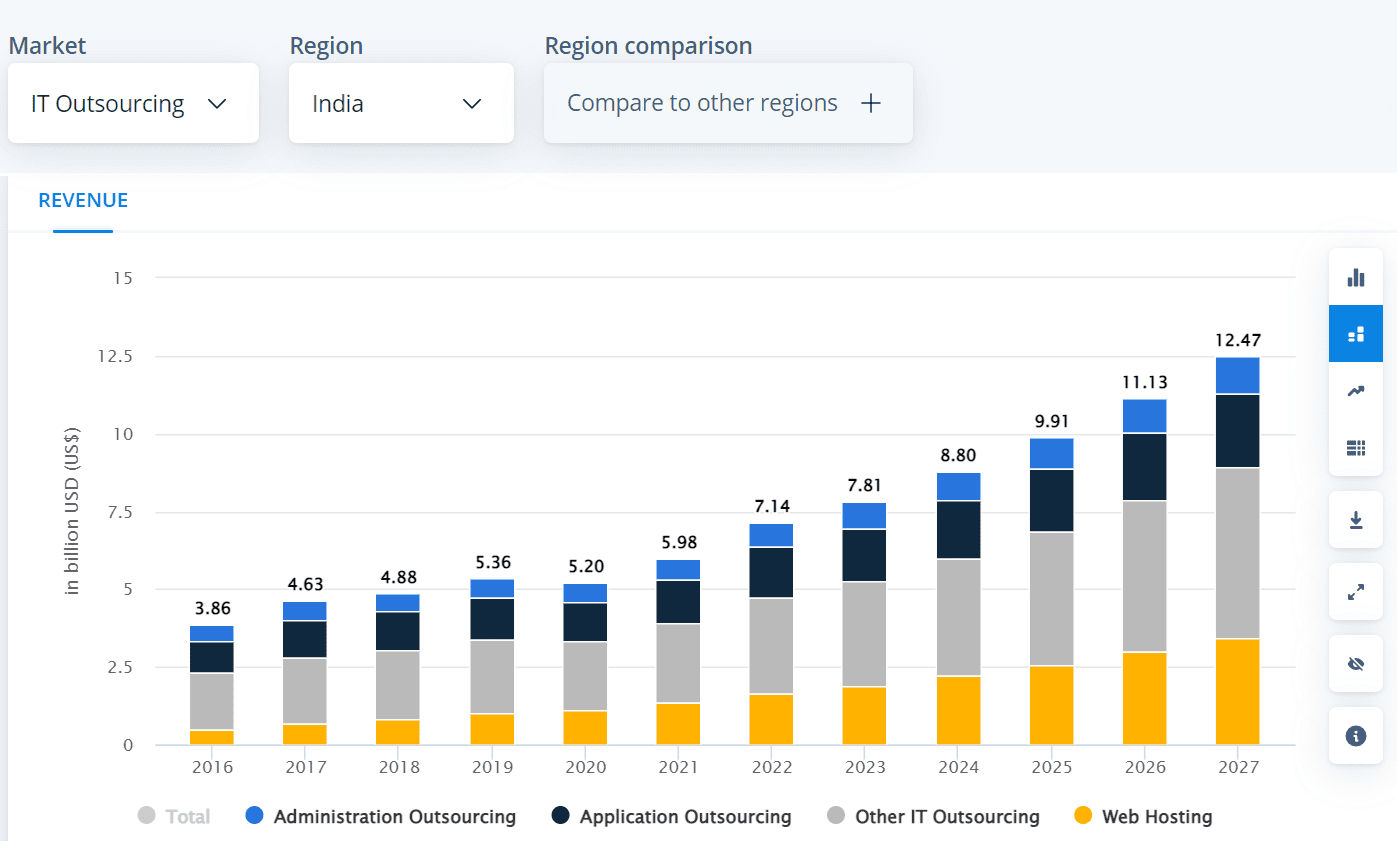Click the gray Other IT Outsourcing swatch
The width and height of the screenshot is (1397, 841).
click(x=836, y=817)
